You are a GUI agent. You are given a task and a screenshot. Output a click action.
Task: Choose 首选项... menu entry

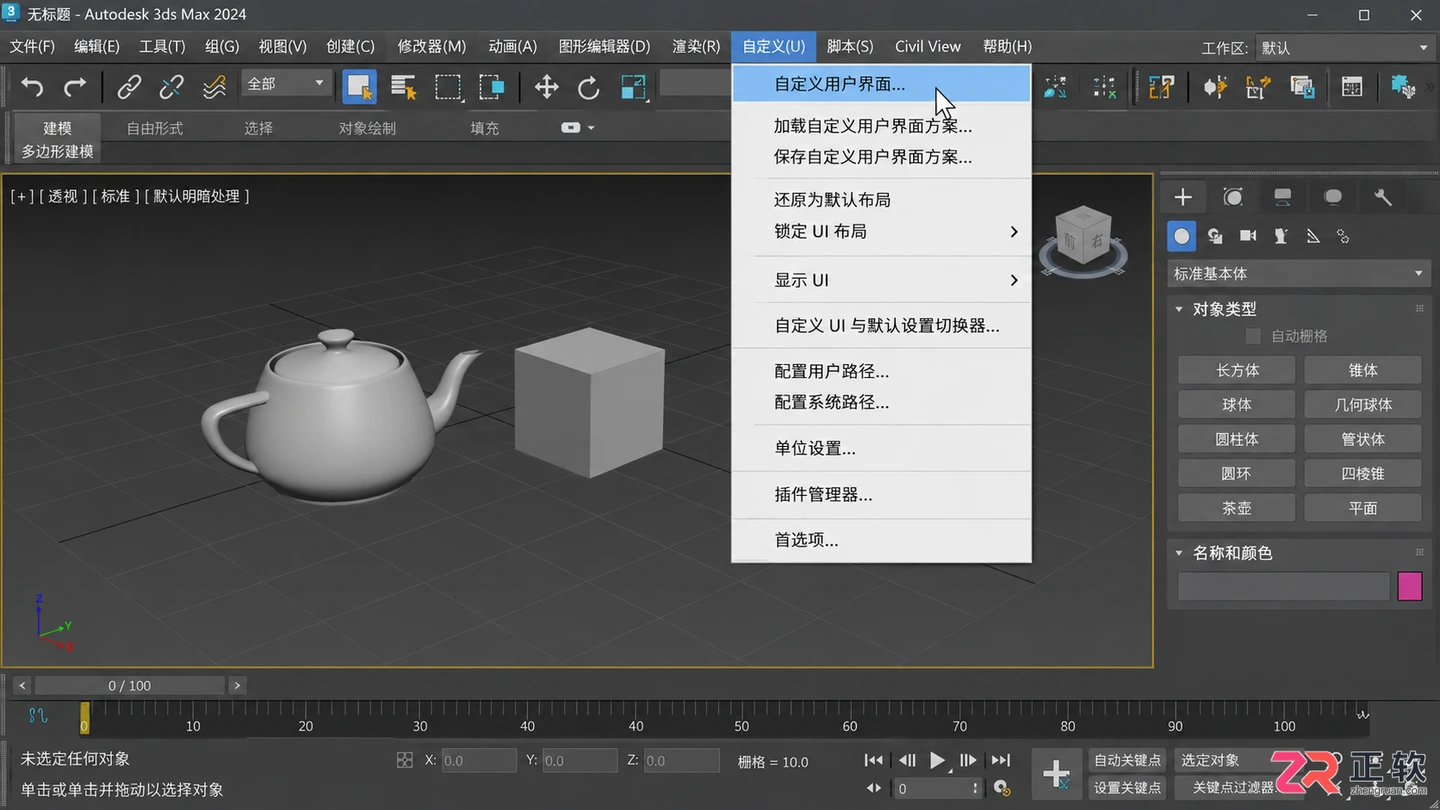(881, 540)
